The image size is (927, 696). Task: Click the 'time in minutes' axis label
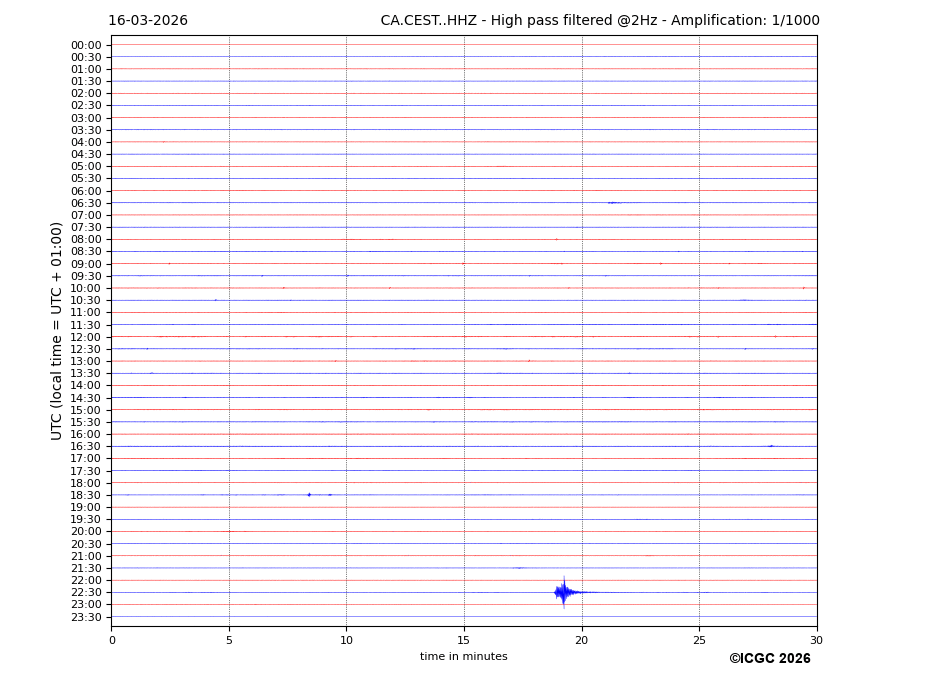[x=463, y=656]
